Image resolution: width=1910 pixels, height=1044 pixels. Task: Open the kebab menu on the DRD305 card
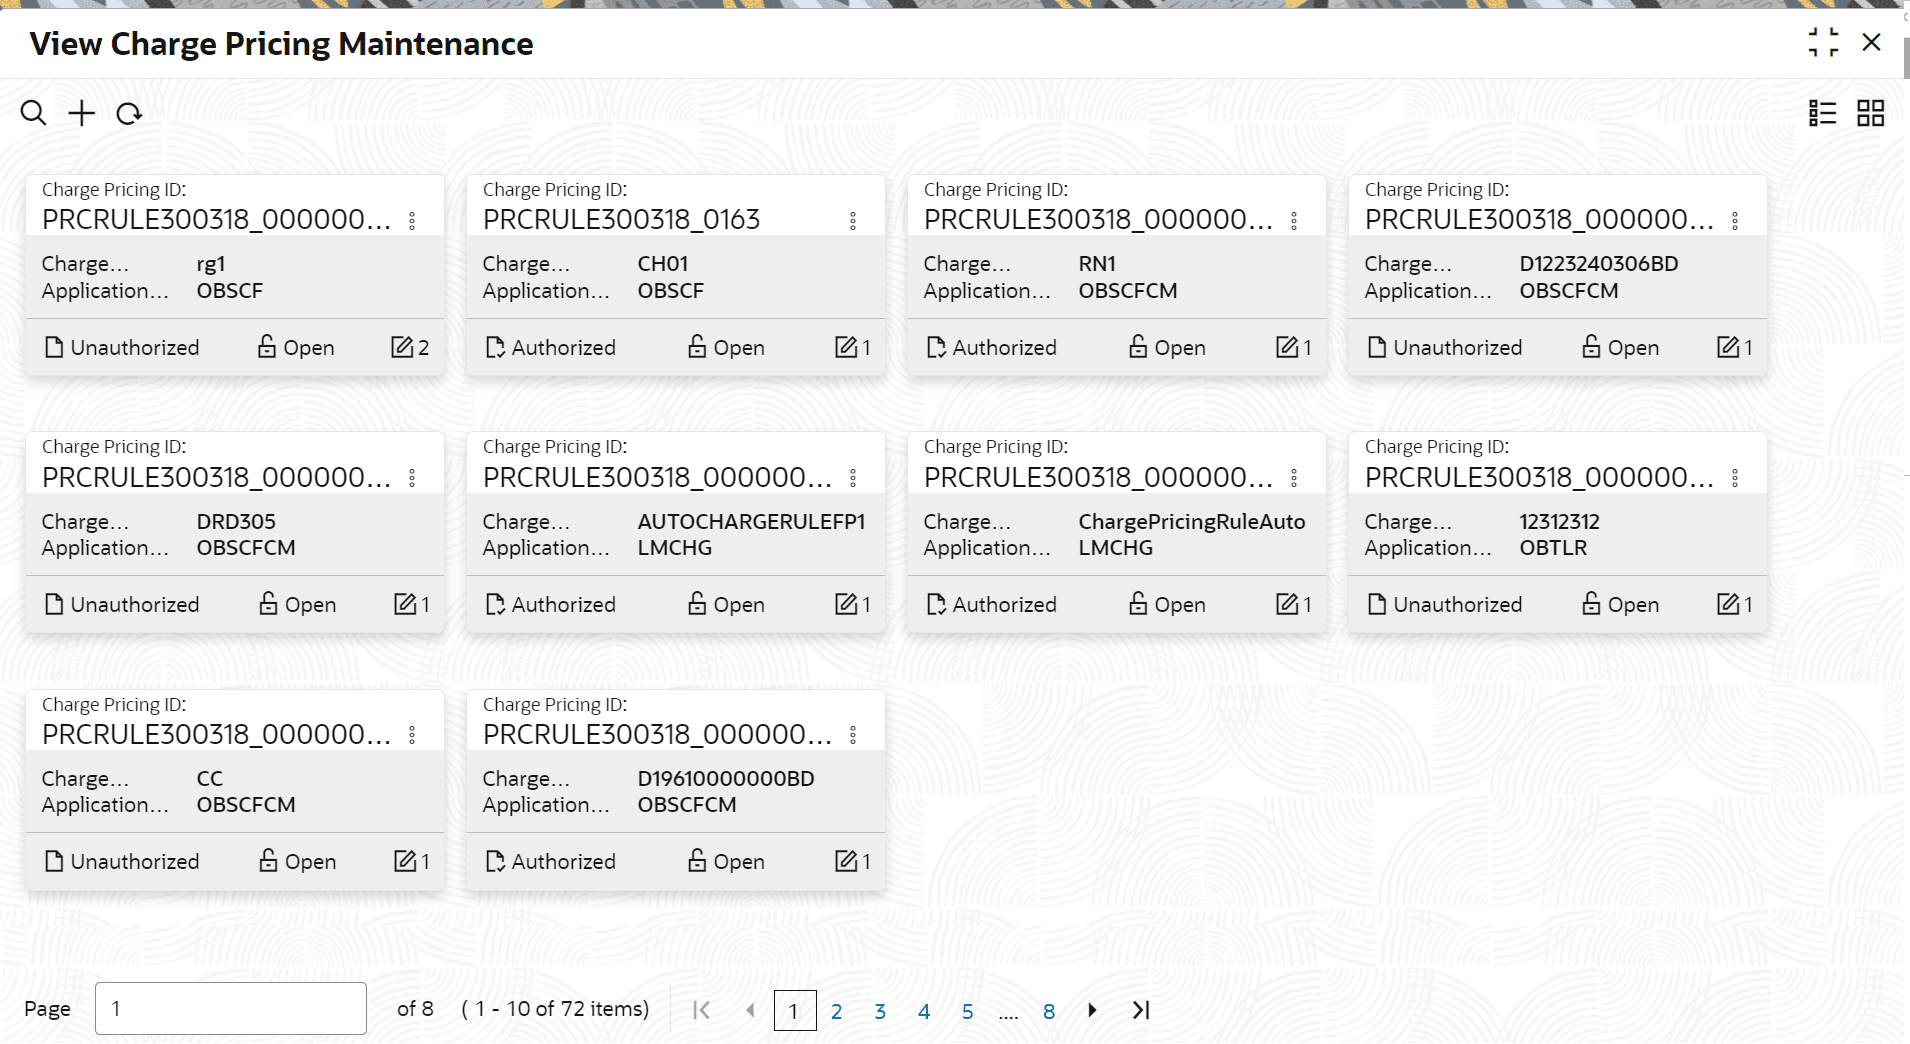pos(411,477)
